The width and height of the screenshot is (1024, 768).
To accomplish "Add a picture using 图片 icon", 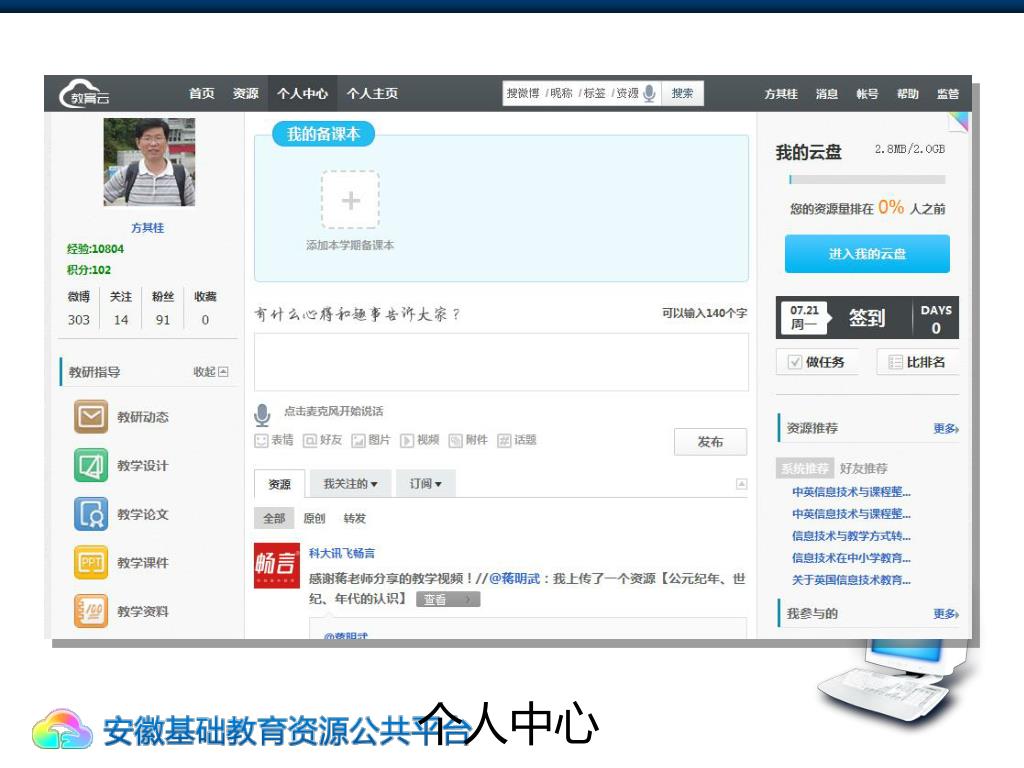I will [358, 440].
